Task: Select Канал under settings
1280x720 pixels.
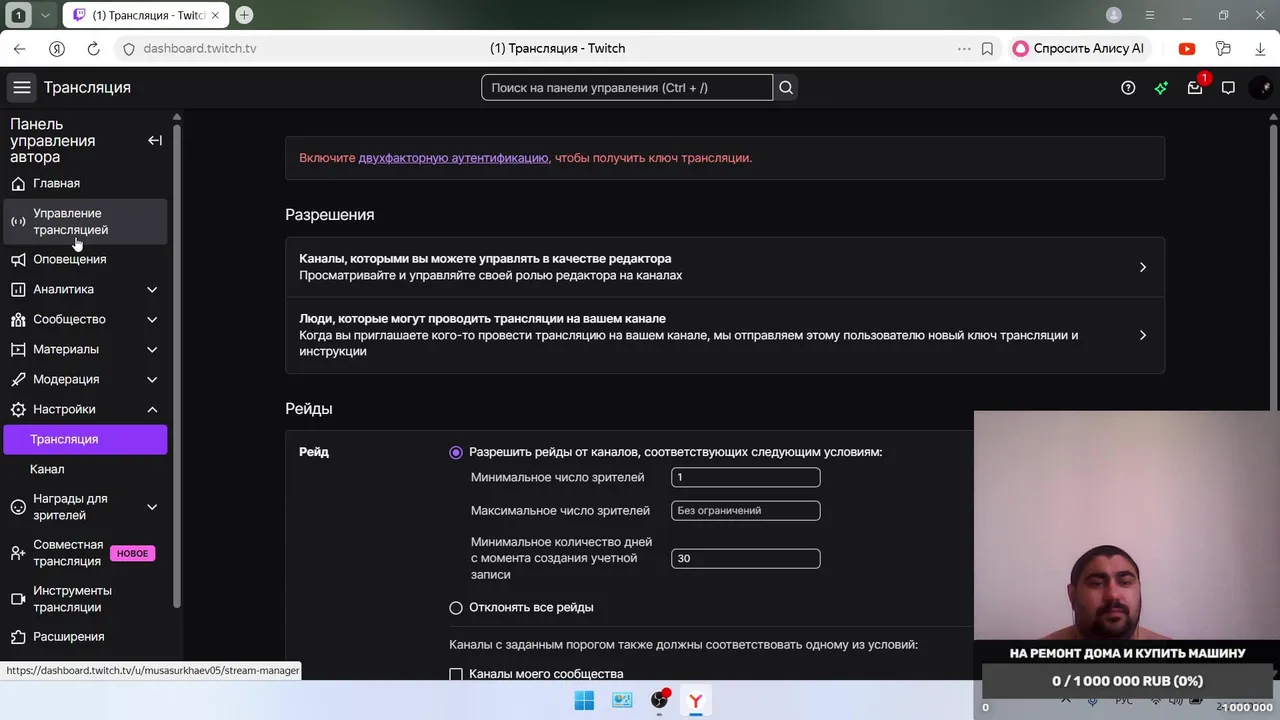Action: click(x=85, y=469)
